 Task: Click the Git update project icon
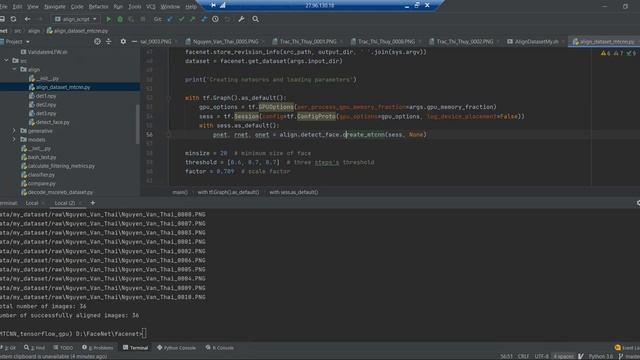170,19
